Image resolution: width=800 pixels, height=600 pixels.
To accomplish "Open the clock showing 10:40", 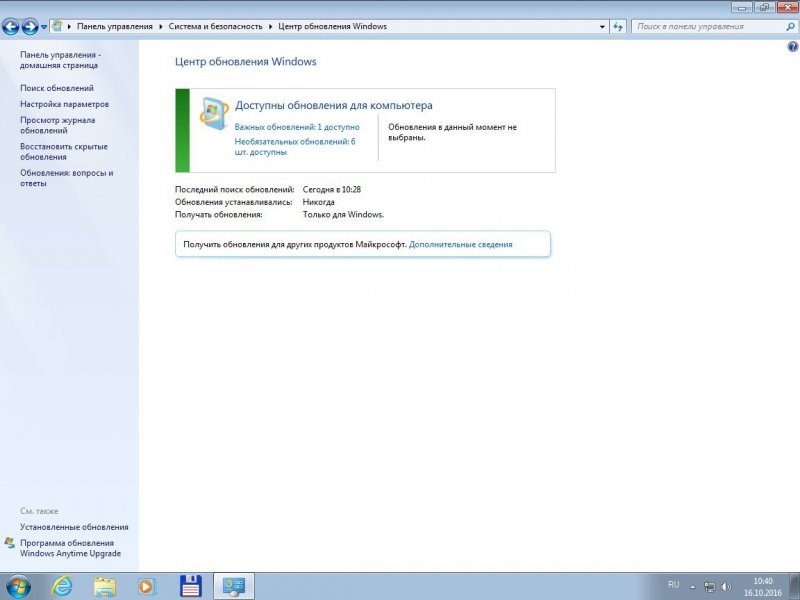I will (763, 587).
